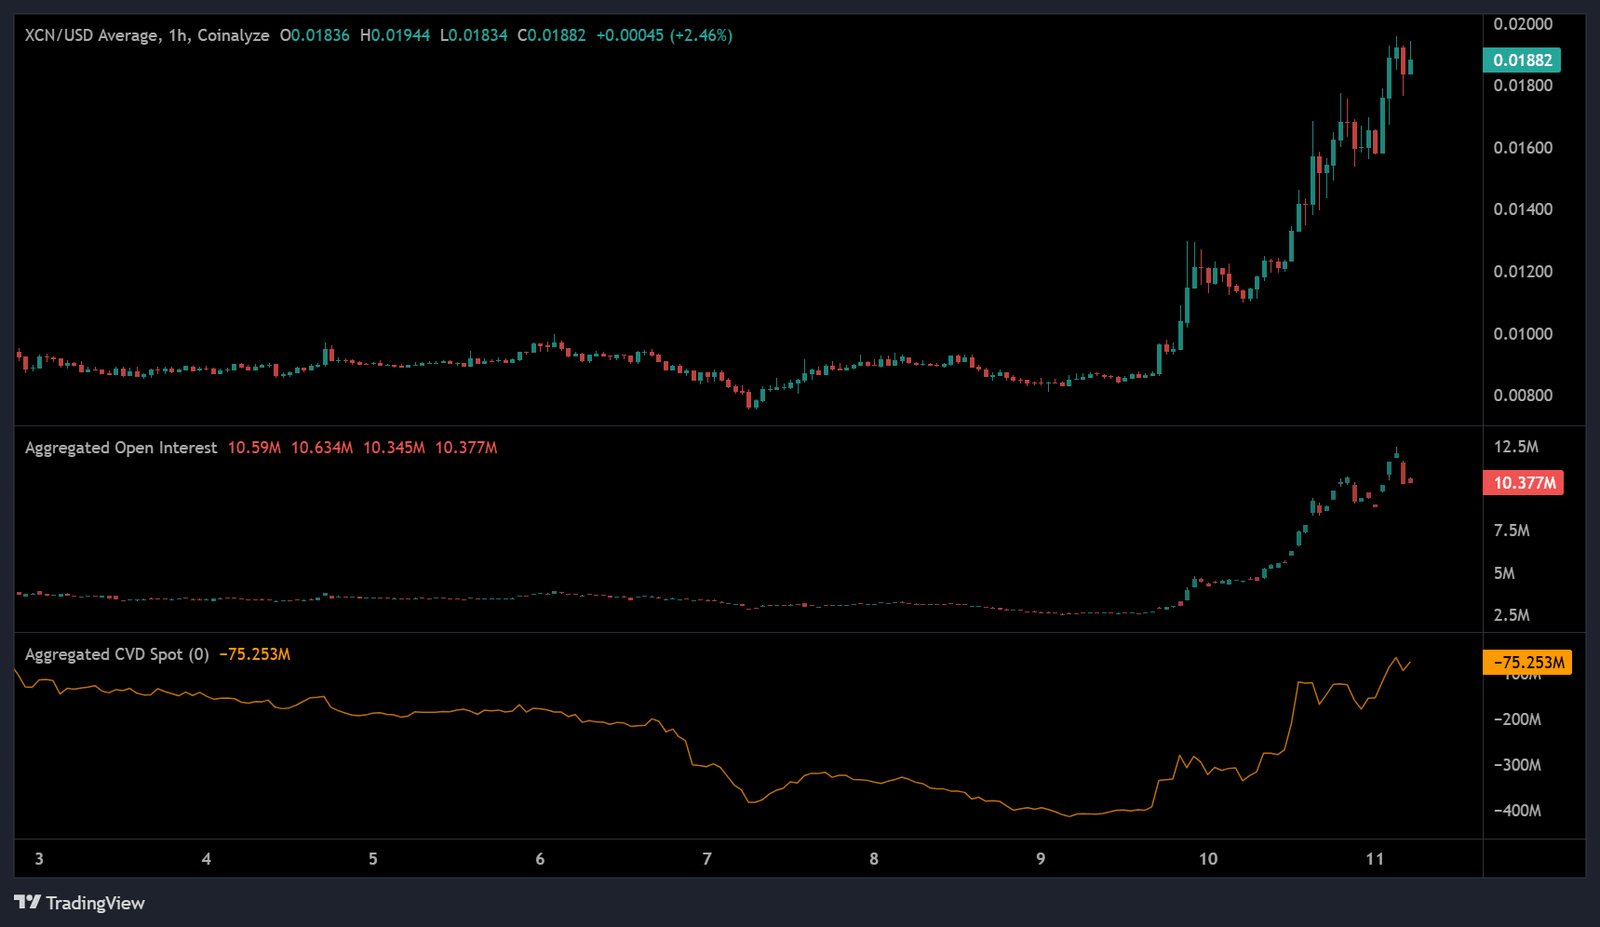Click the red 10.377M open interest tag

click(x=1523, y=483)
